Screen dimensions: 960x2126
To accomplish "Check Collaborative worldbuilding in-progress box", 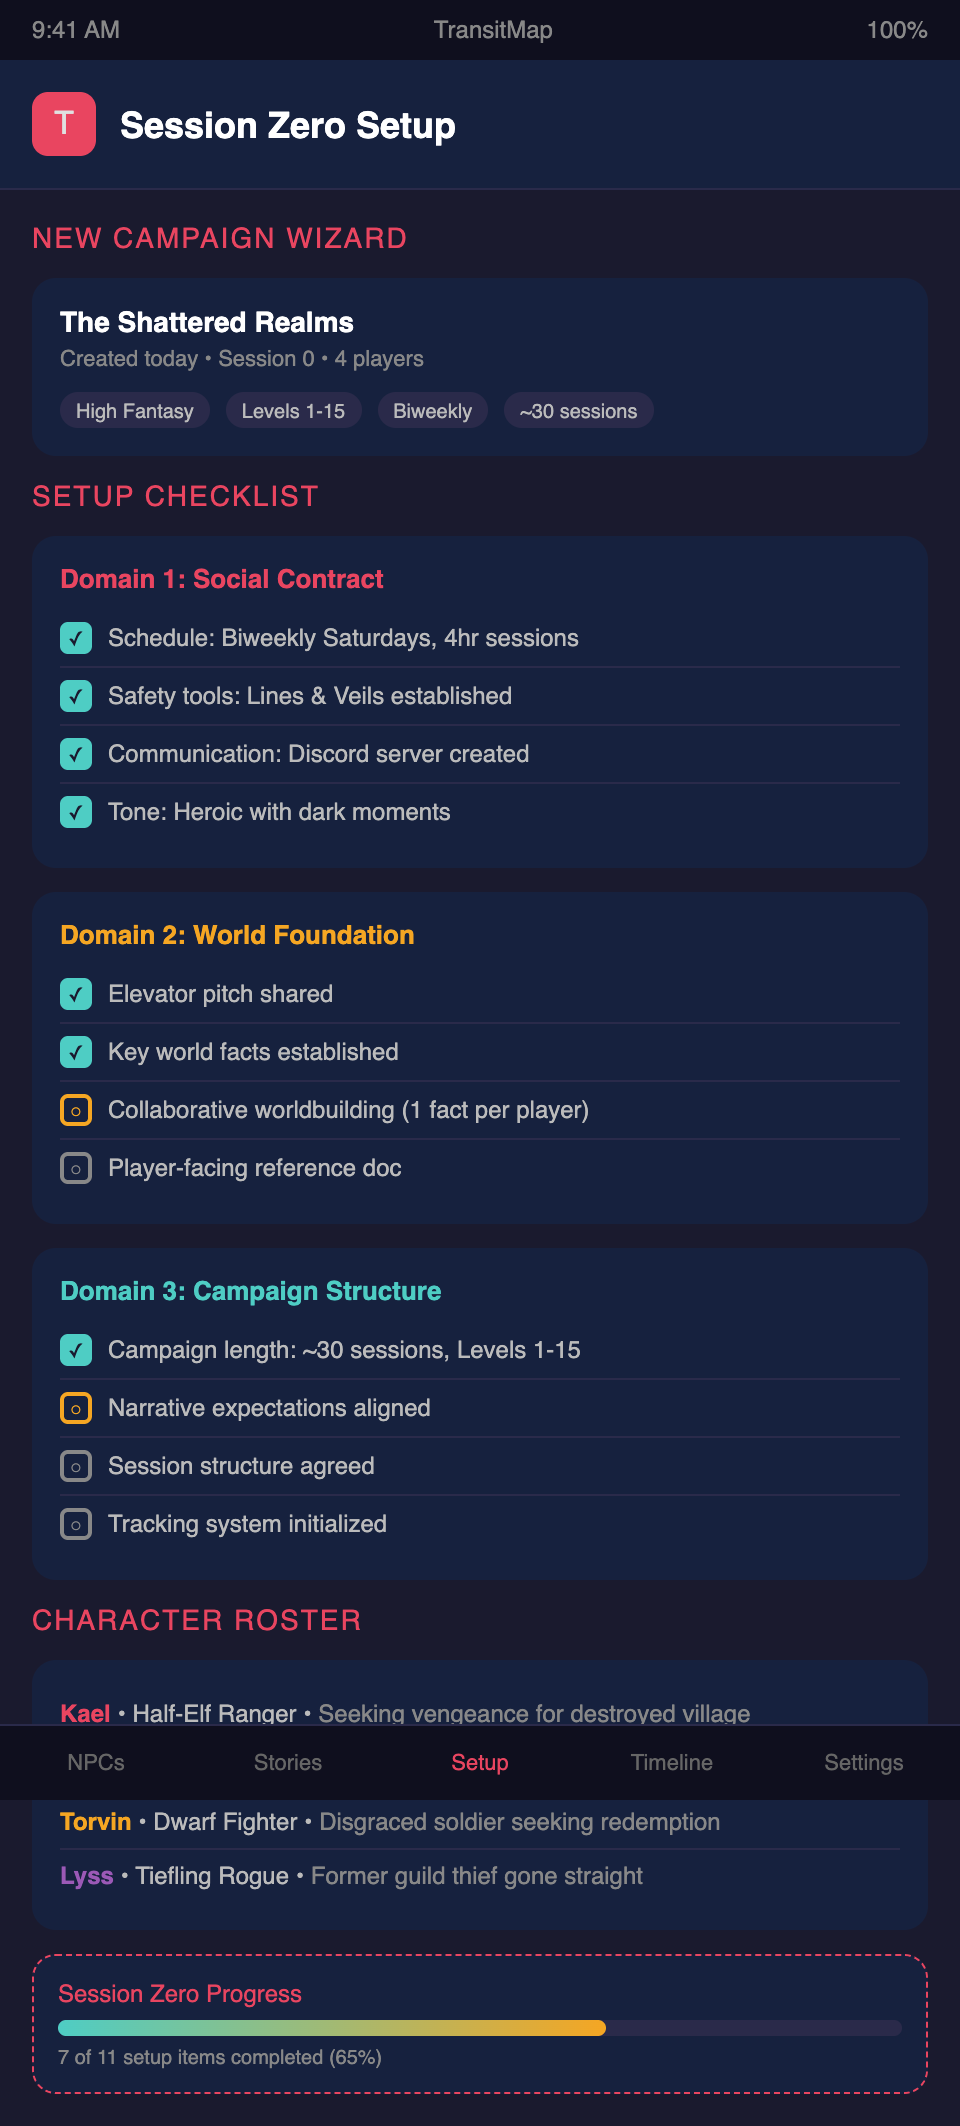I will pos(76,1110).
